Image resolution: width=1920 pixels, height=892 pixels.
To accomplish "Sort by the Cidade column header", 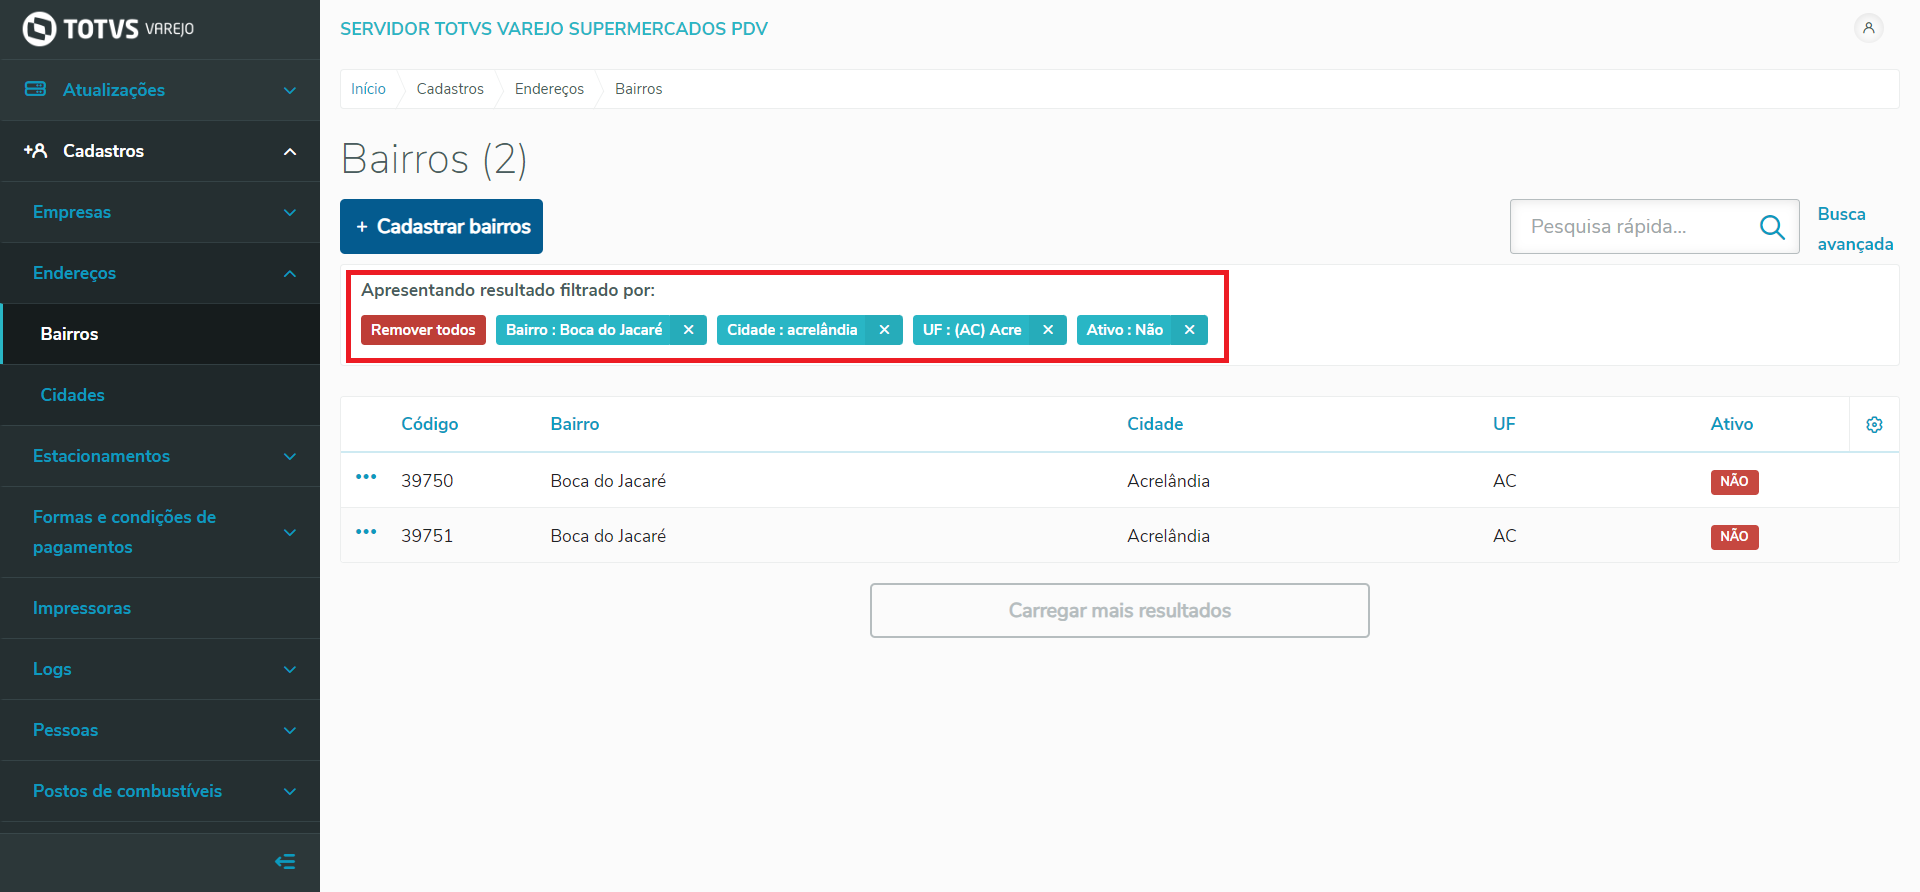I will 1155,424.
